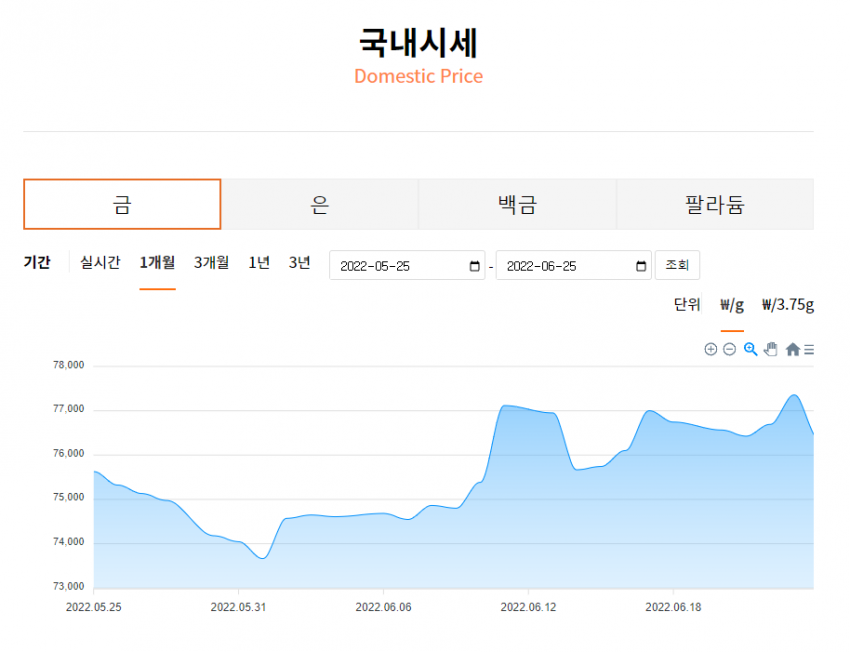Click the 국내시세 page heading

[418, 43]
